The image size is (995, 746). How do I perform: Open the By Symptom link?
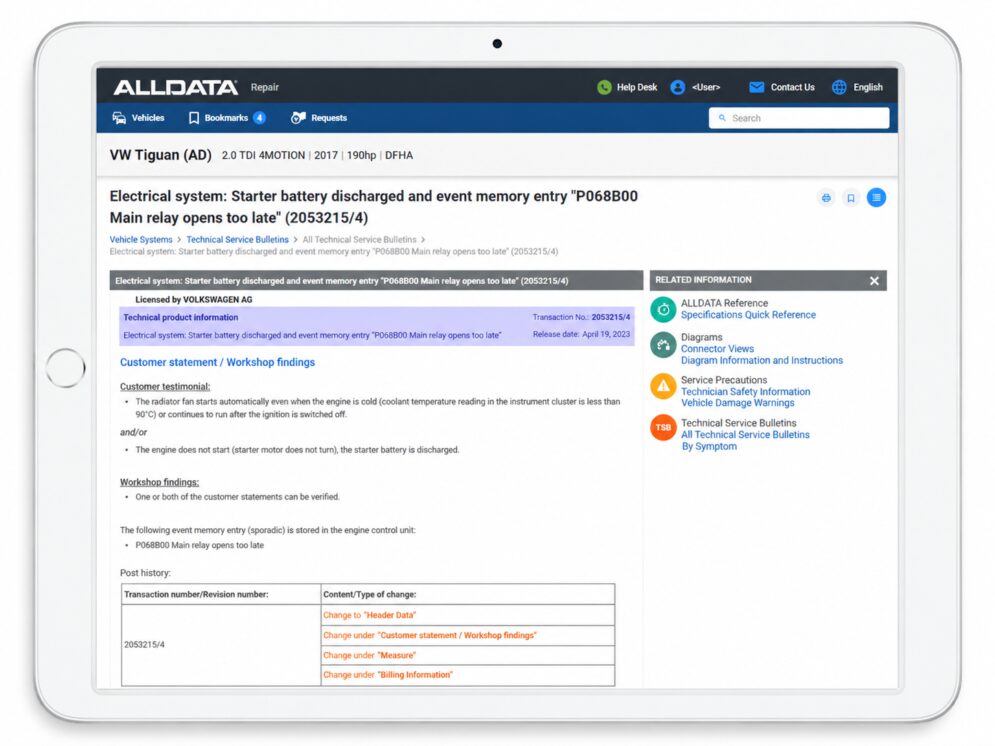[x=709, y=447]
